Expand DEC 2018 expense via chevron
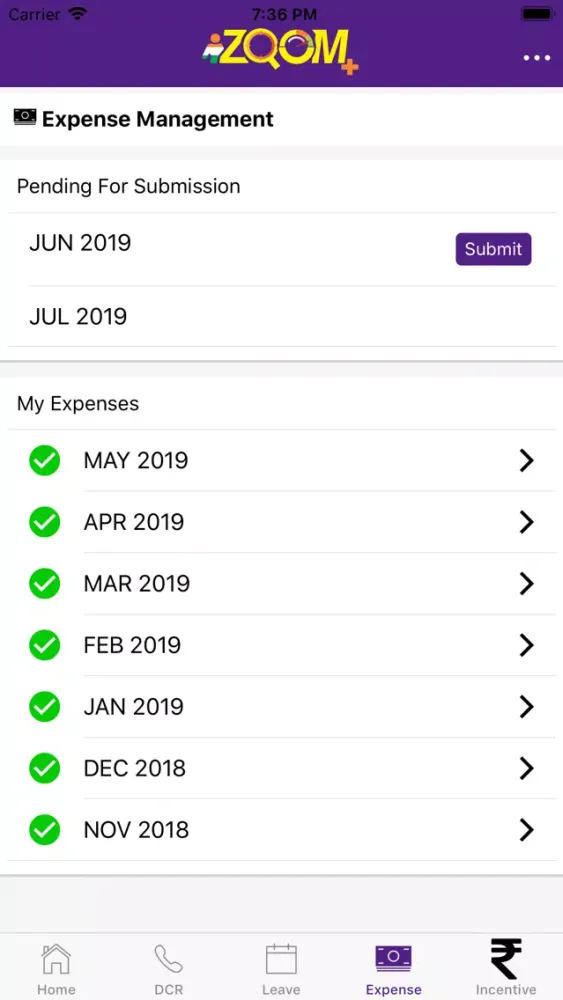The height and width of the screenshot is (1000, 563). pyautogui.click(x=526, y=768)
